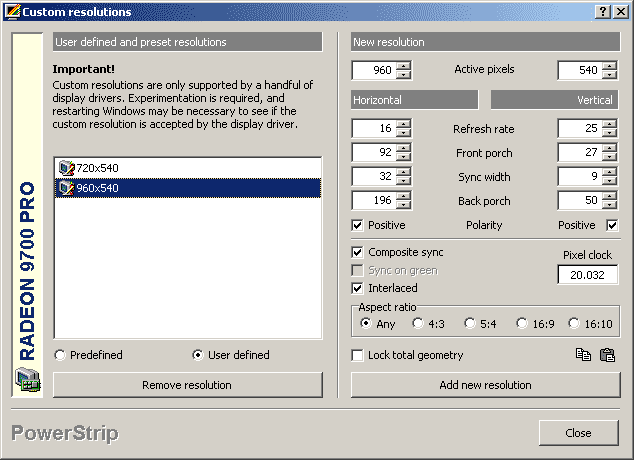Click Add new resolution button
This screenshot has width=634, height=460.
(x=485, y=385)
